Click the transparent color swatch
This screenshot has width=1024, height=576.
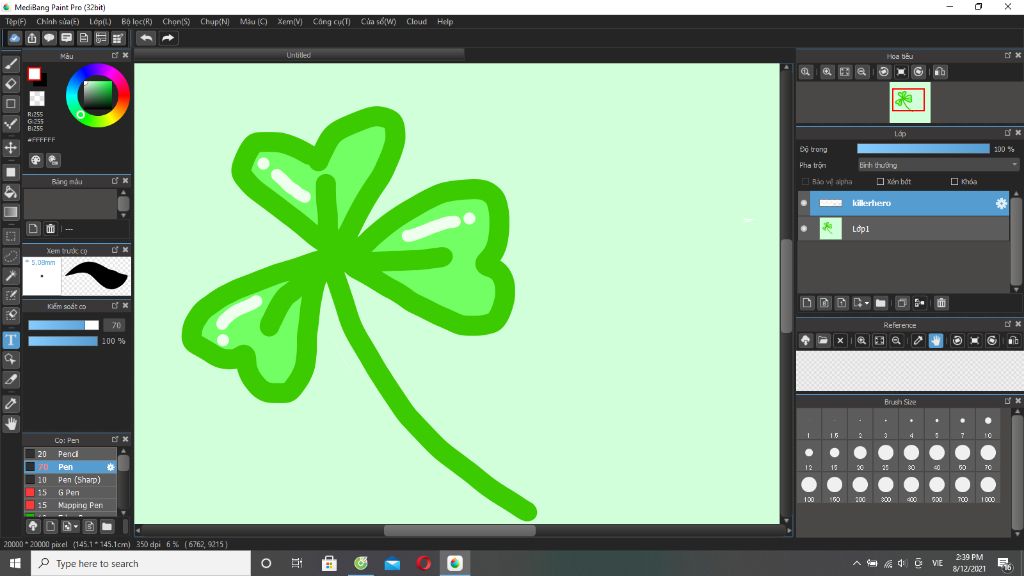(x=37, y=99)
